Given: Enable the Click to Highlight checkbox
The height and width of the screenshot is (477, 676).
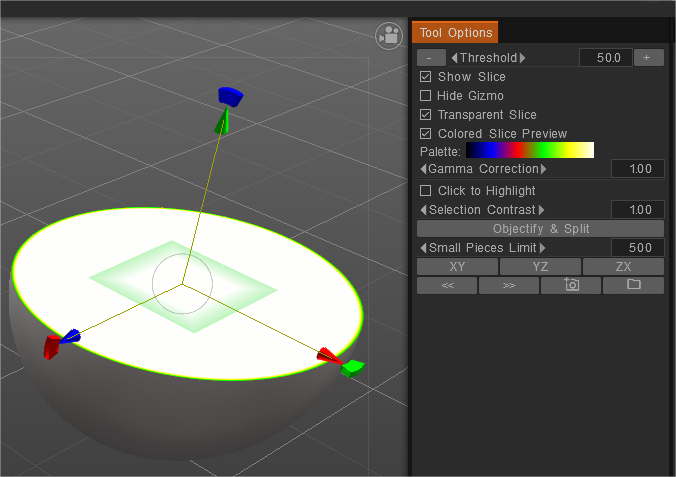Looking at the screenshot, I should [x=426, y=191].
